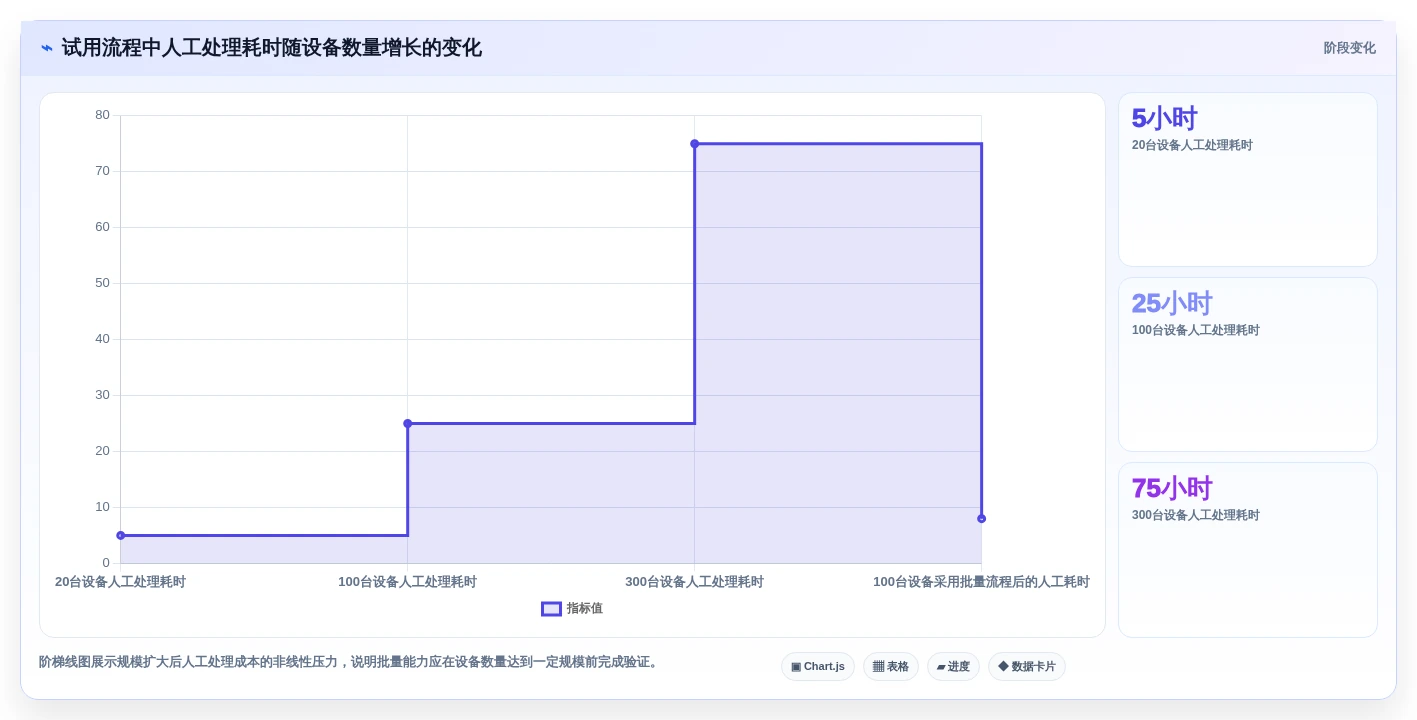
Task: Click the data point at value 5
Action: (x=121, y=535)
